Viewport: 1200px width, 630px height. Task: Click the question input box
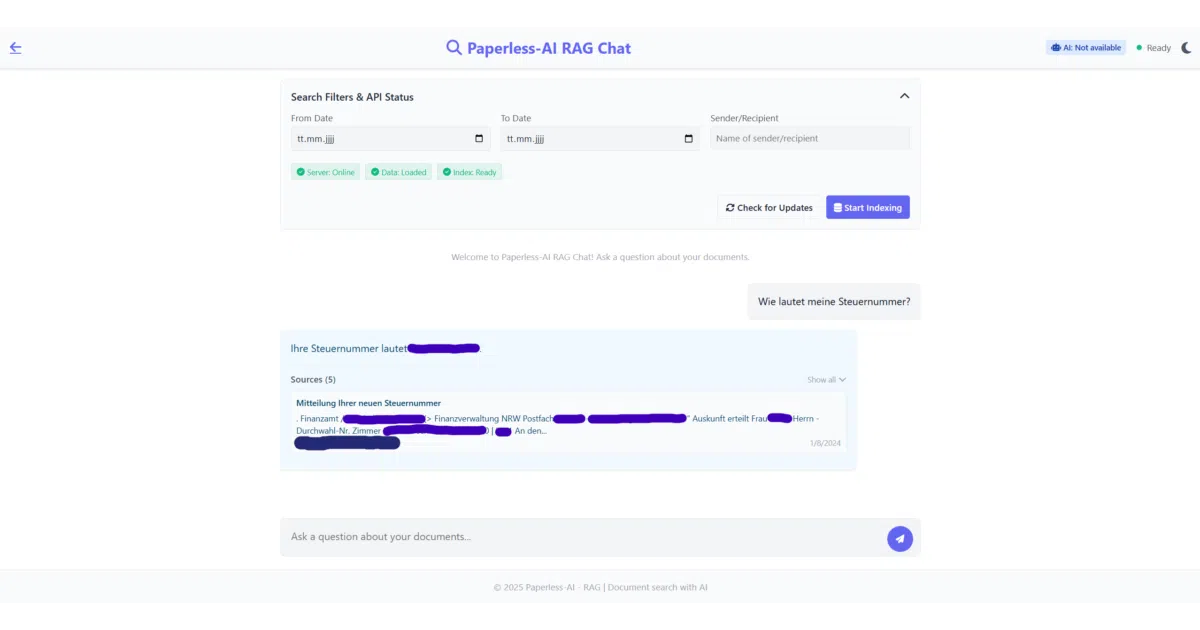tap(600, 537)
